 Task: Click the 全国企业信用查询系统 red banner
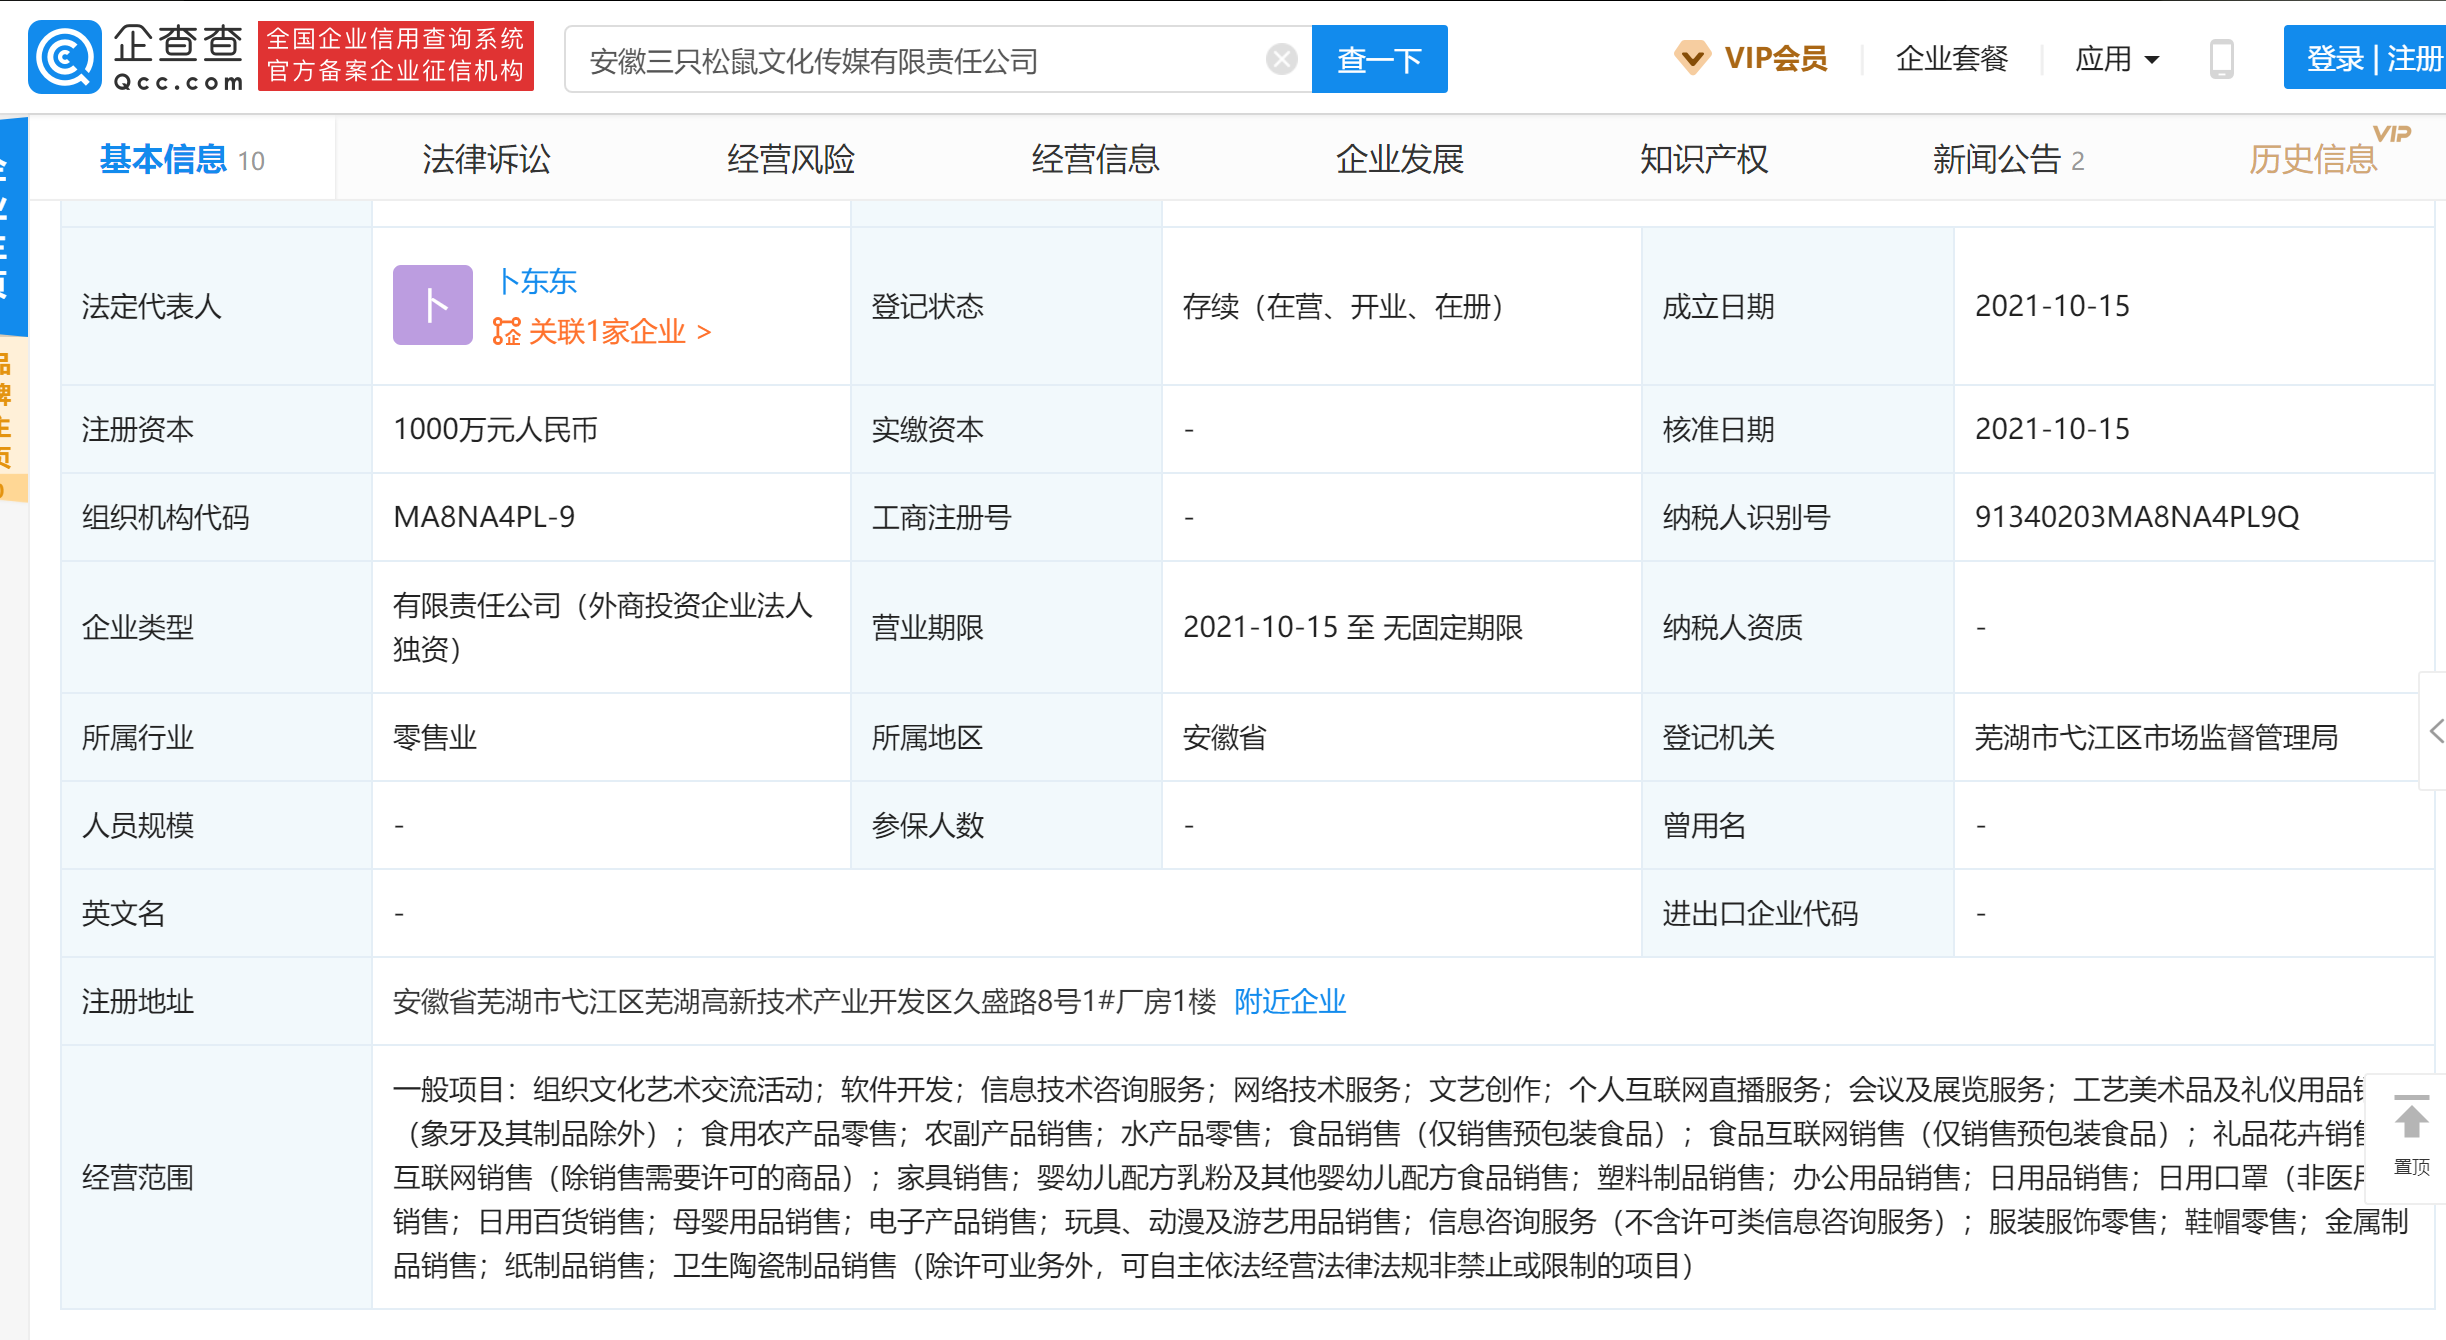pos(396,56)
